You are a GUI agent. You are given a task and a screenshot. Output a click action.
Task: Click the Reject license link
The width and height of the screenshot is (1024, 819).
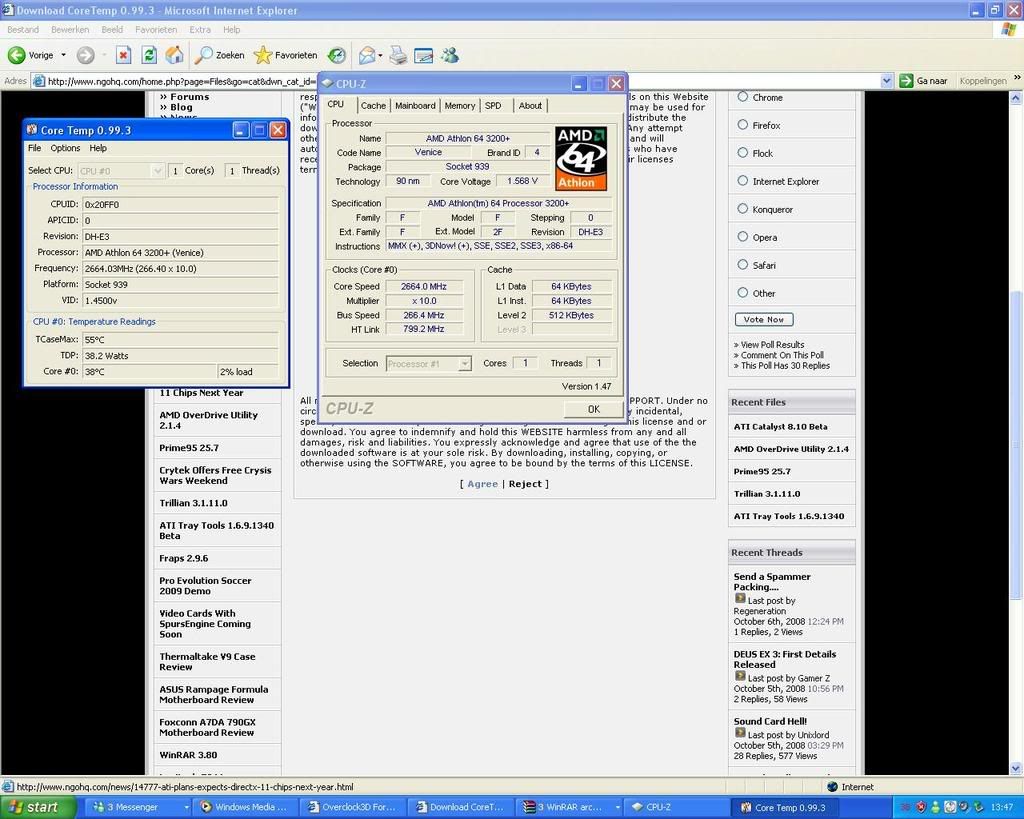pos(525,484)
